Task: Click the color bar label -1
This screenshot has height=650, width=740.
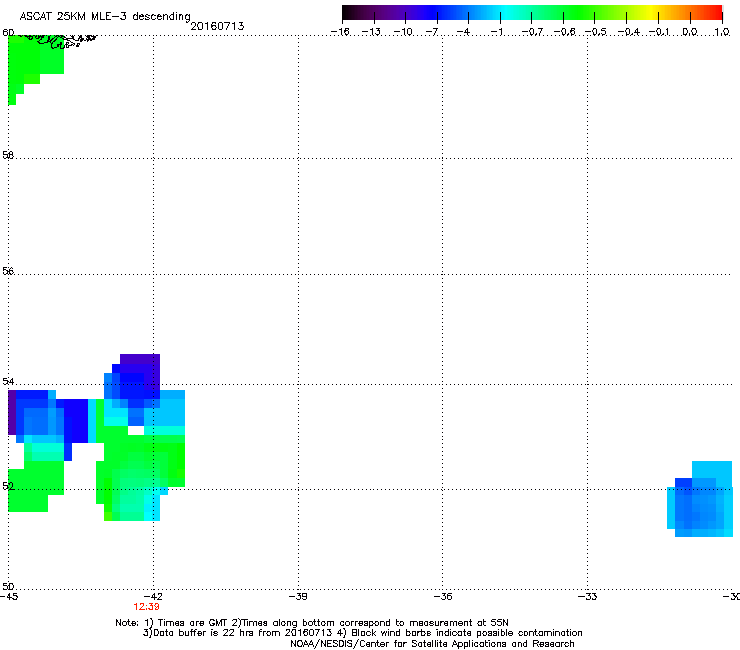Action: (x=496, y=32)
